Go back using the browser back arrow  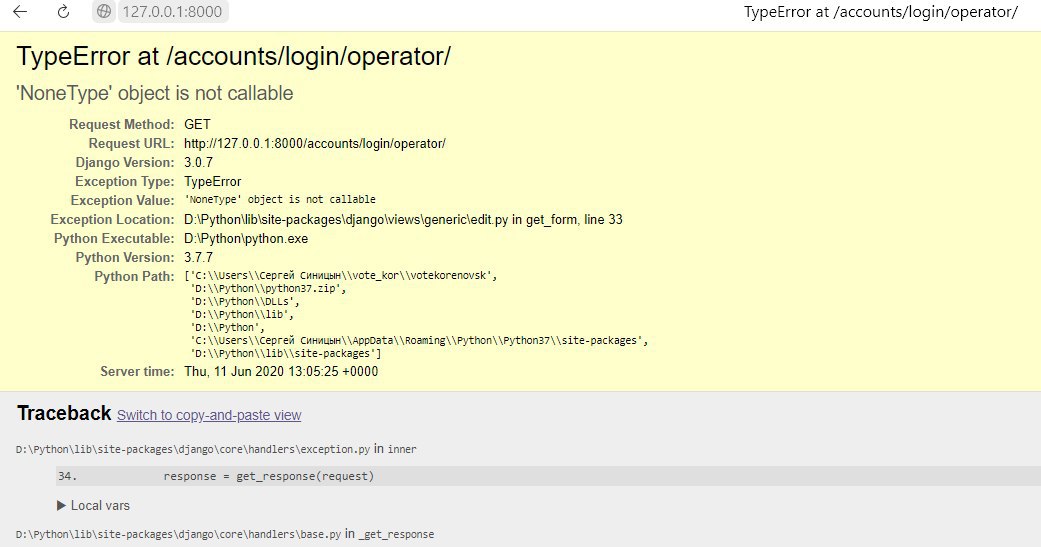pyautogui.click(x=20, y=11)
